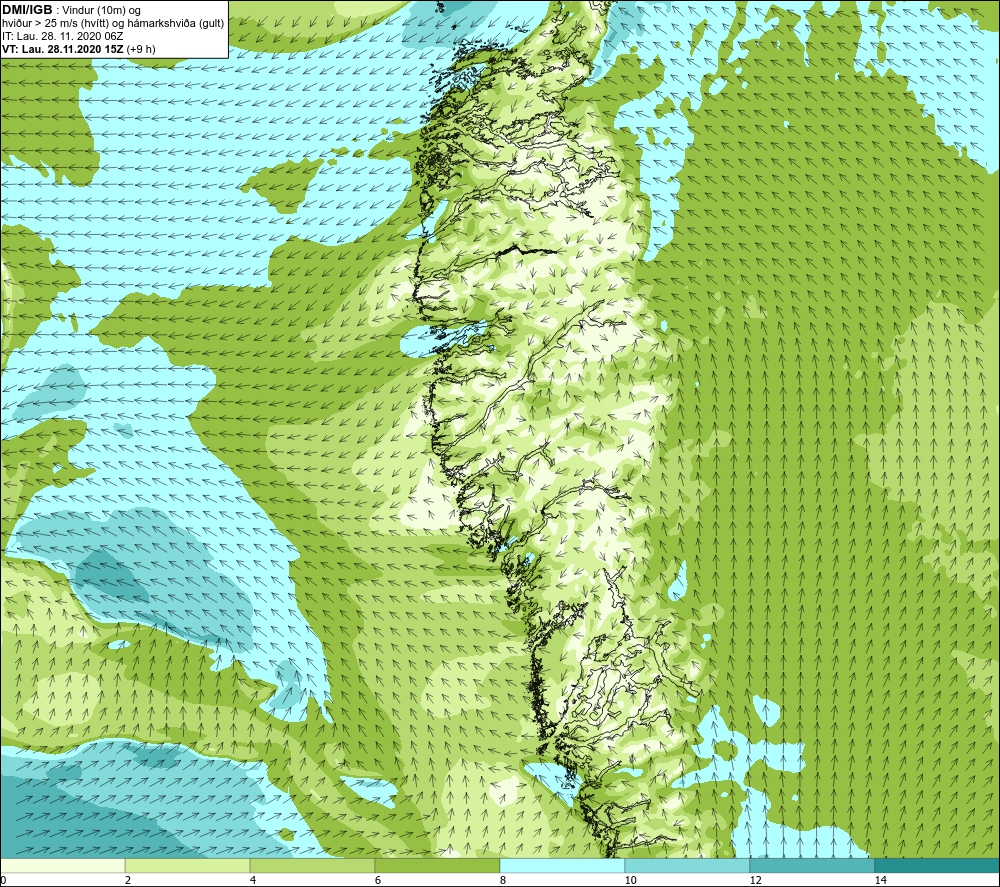The width and height of the screenshot is (1000, 887).
Task: Click the 8–10 m/s light cyan swatch
Action: point(562,866)
